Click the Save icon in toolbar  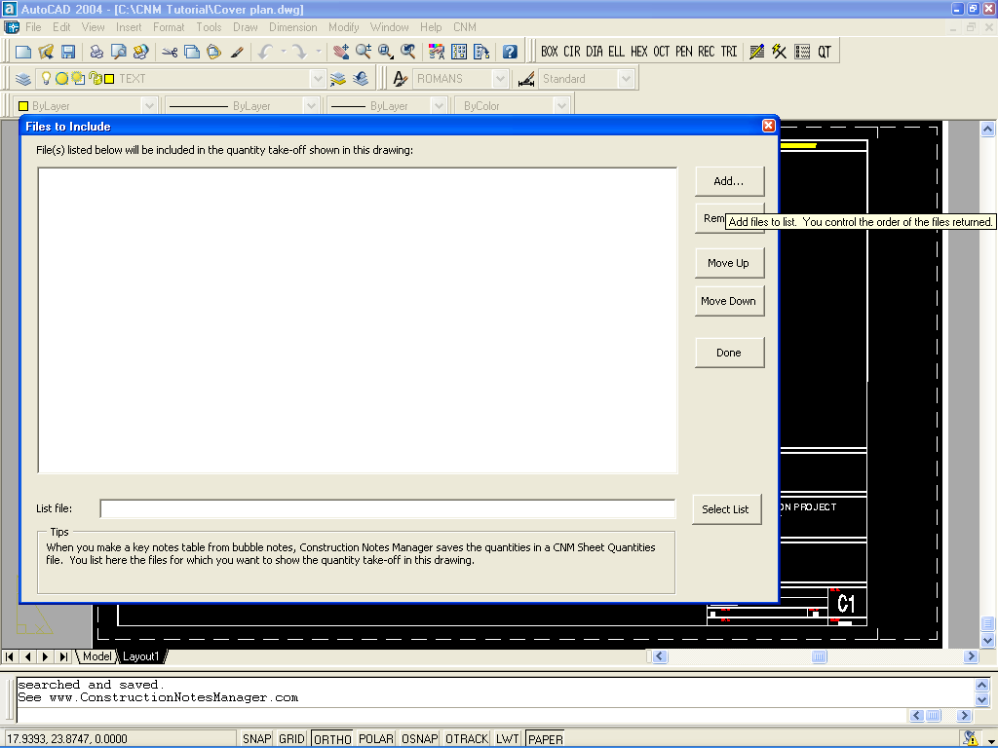[x=68, y=52]
